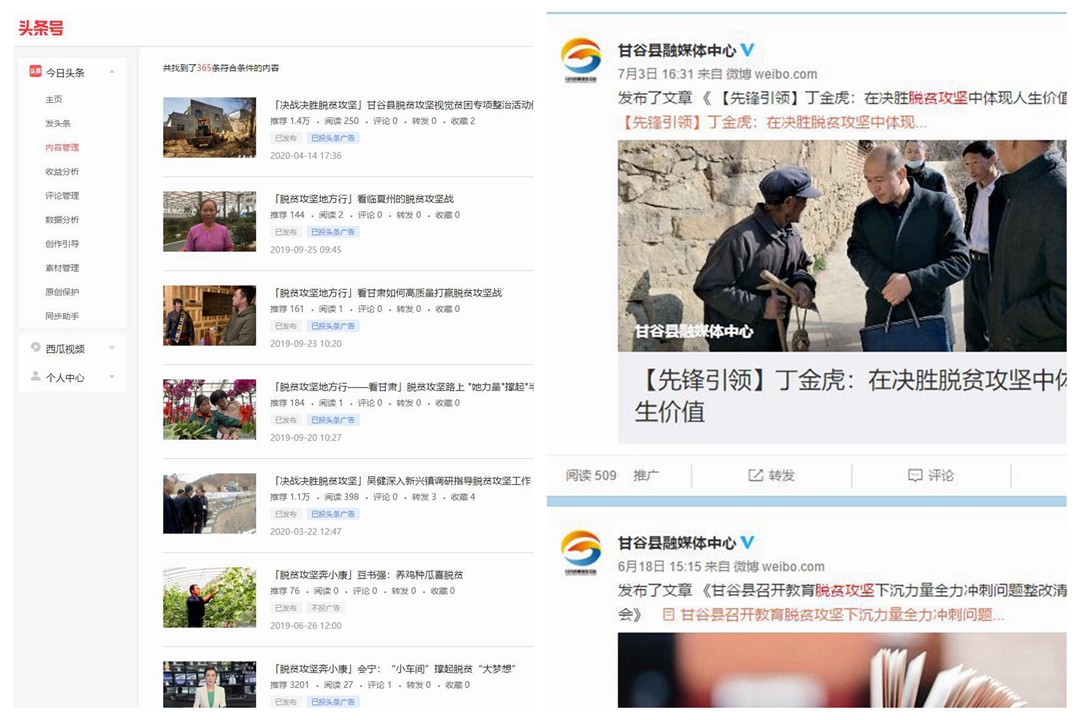Open 收益分析 in the sidebar
The image size is (1080, 720).
[x=62, y=172]
